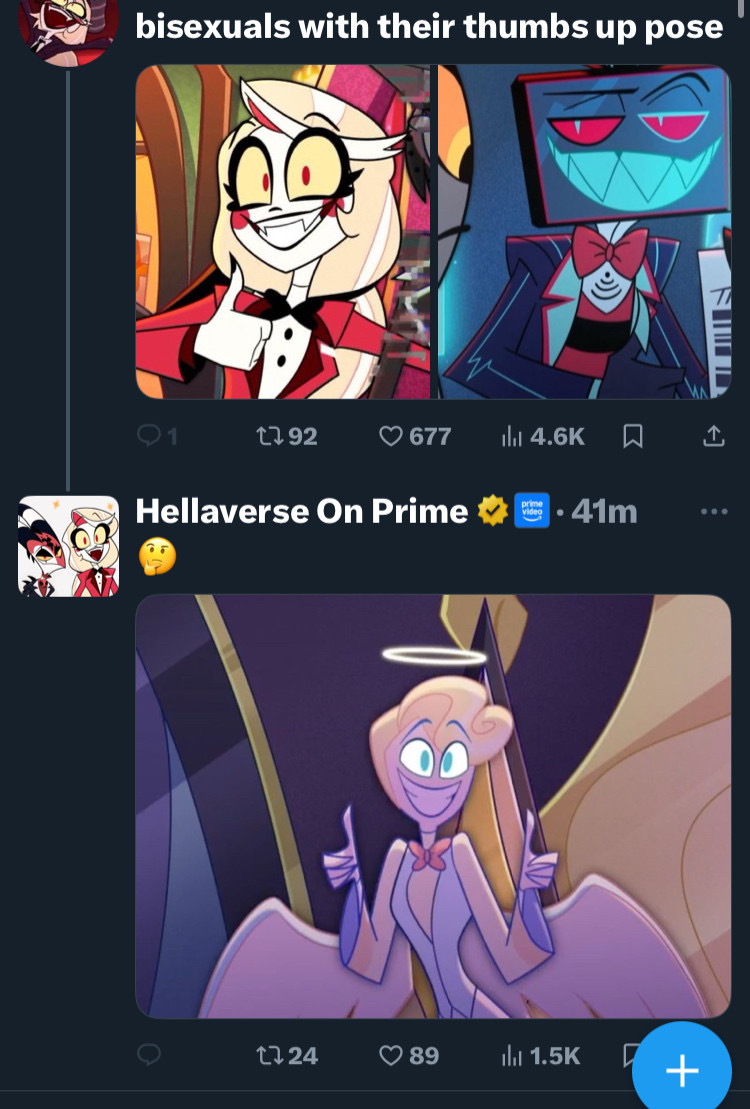Reply to the thumbs up pose tweet
The image size is (750, 1109).
(149, 436)
